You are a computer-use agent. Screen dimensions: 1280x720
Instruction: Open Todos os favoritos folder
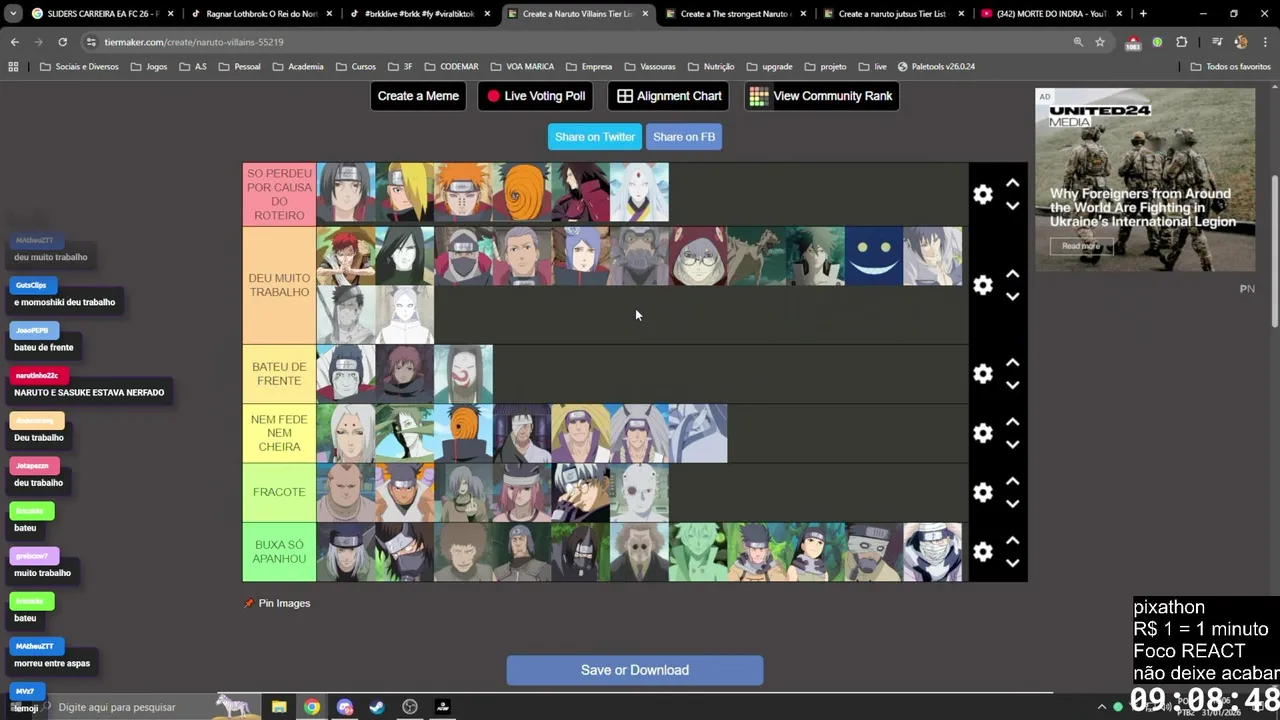pyautogui.click(x=1230, y=67)
